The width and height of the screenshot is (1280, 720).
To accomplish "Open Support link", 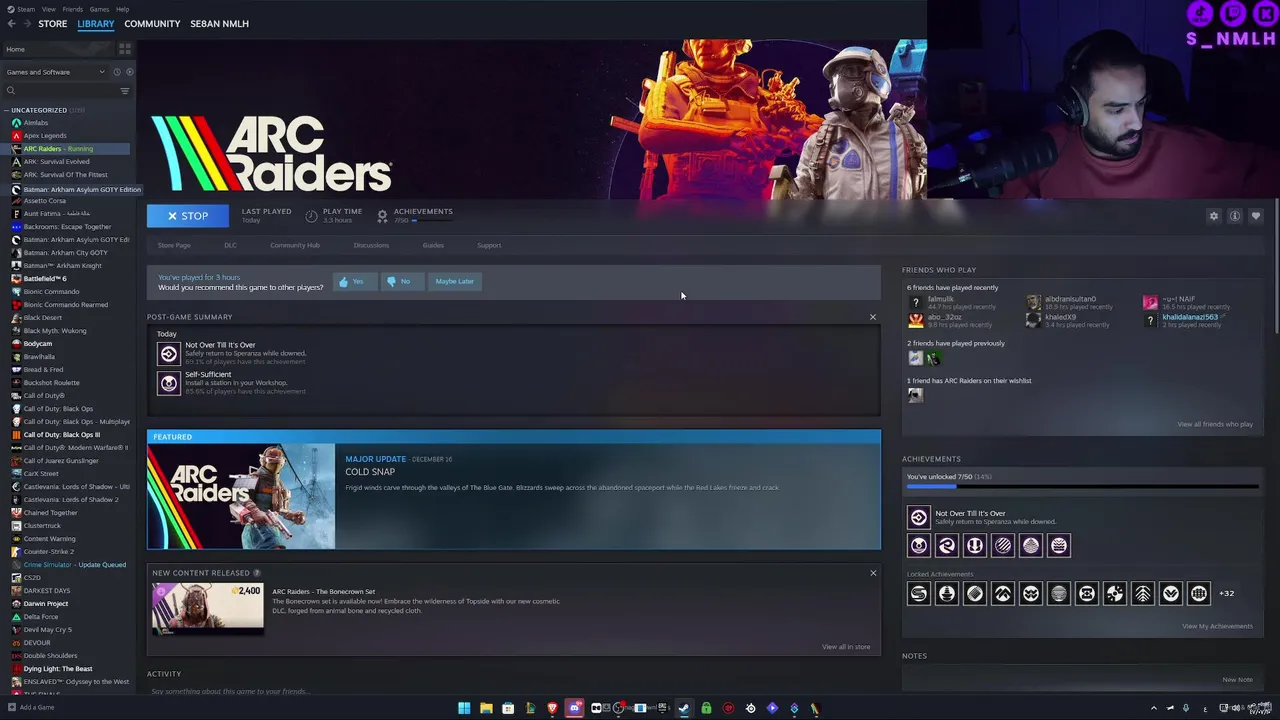I will coord(489,245).
